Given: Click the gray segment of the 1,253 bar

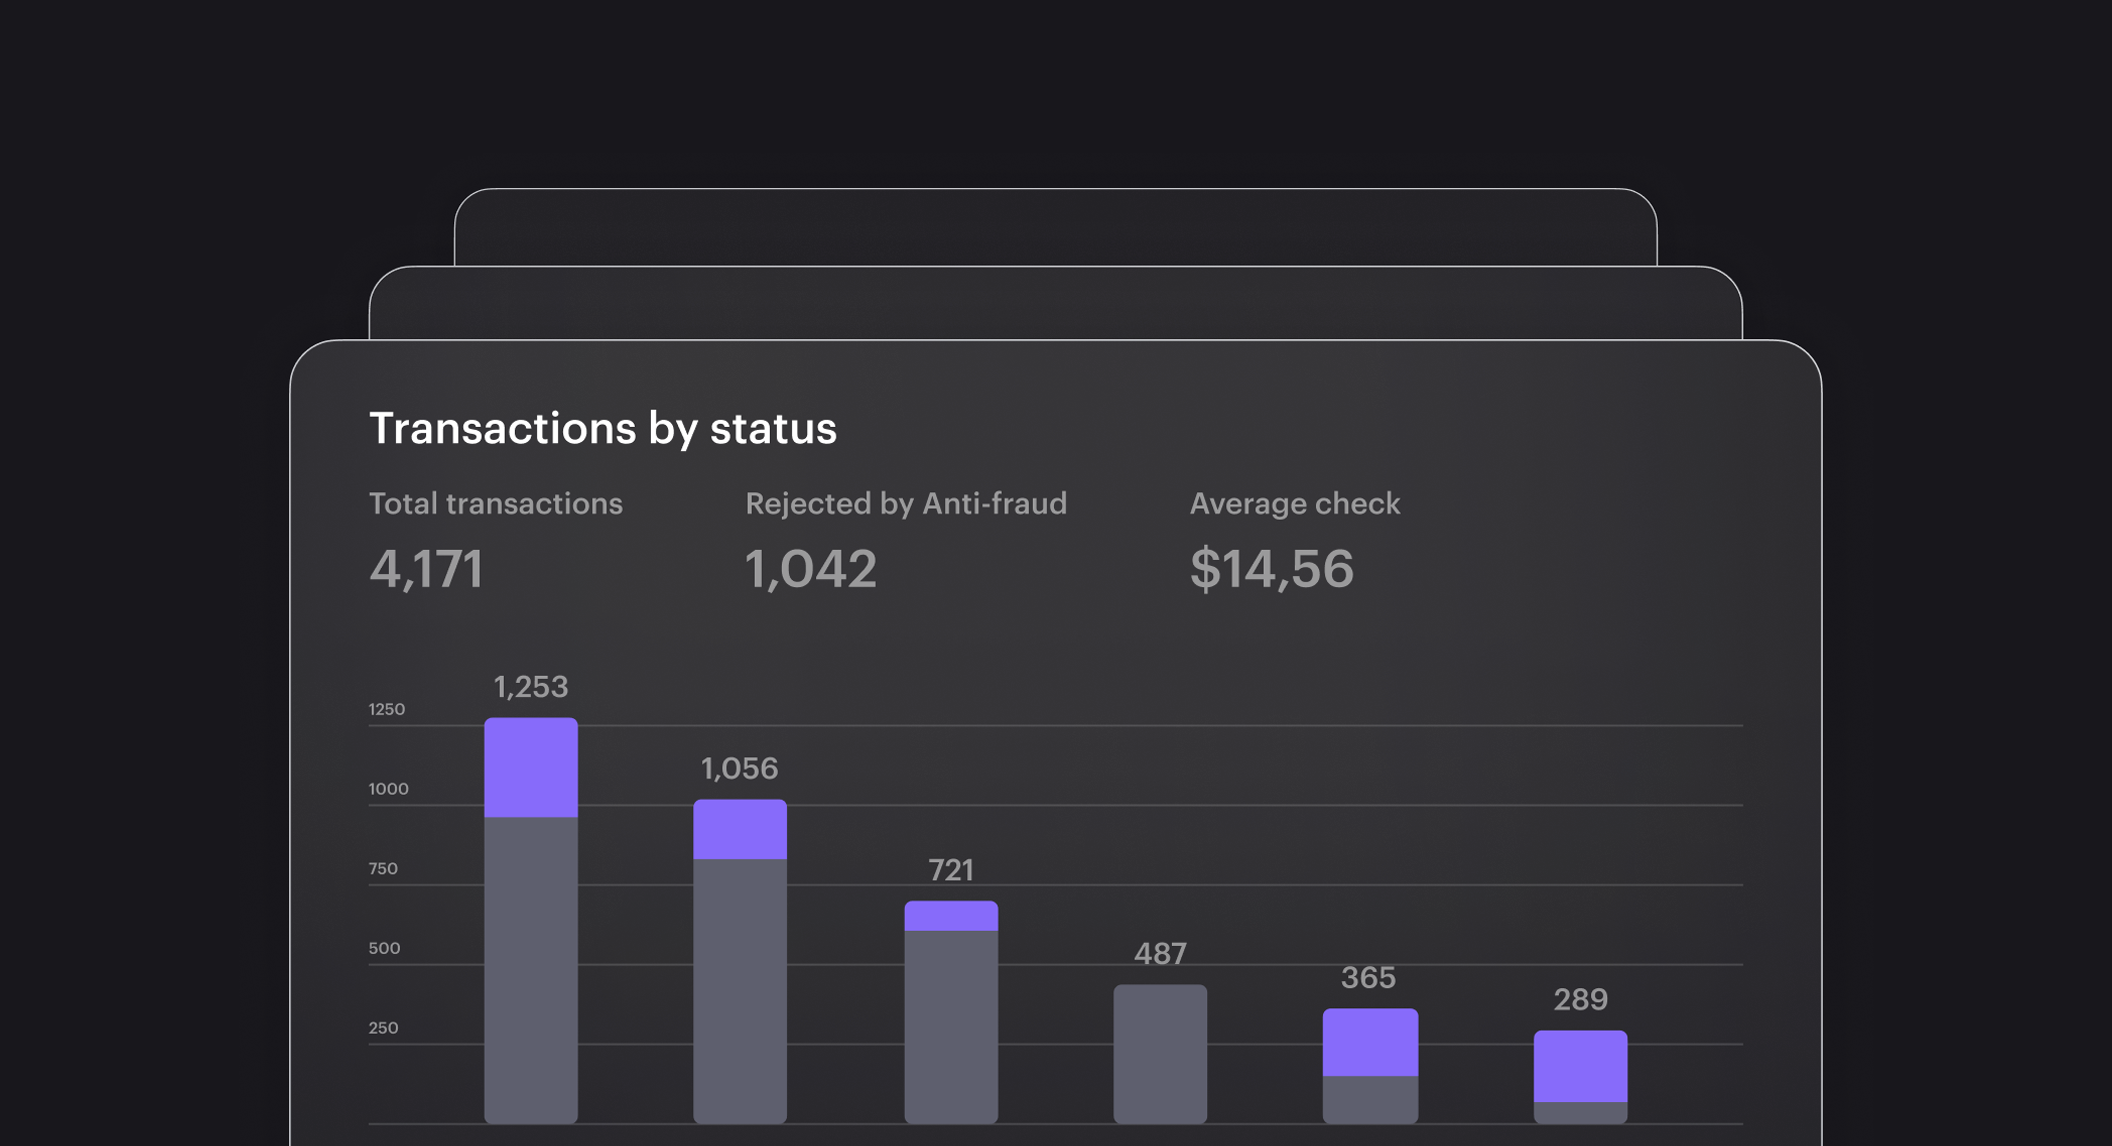Looking at the screenshot, I should coord(531,970).
